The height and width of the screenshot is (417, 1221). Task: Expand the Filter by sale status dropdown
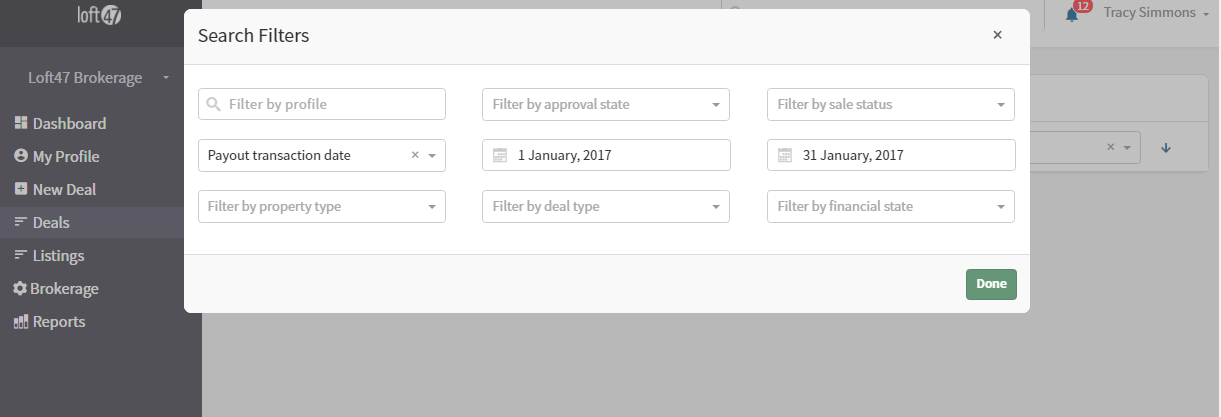[890, 104]
